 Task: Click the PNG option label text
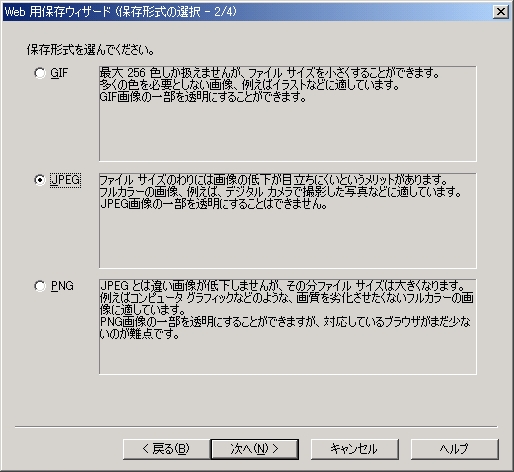pos(62,286)
